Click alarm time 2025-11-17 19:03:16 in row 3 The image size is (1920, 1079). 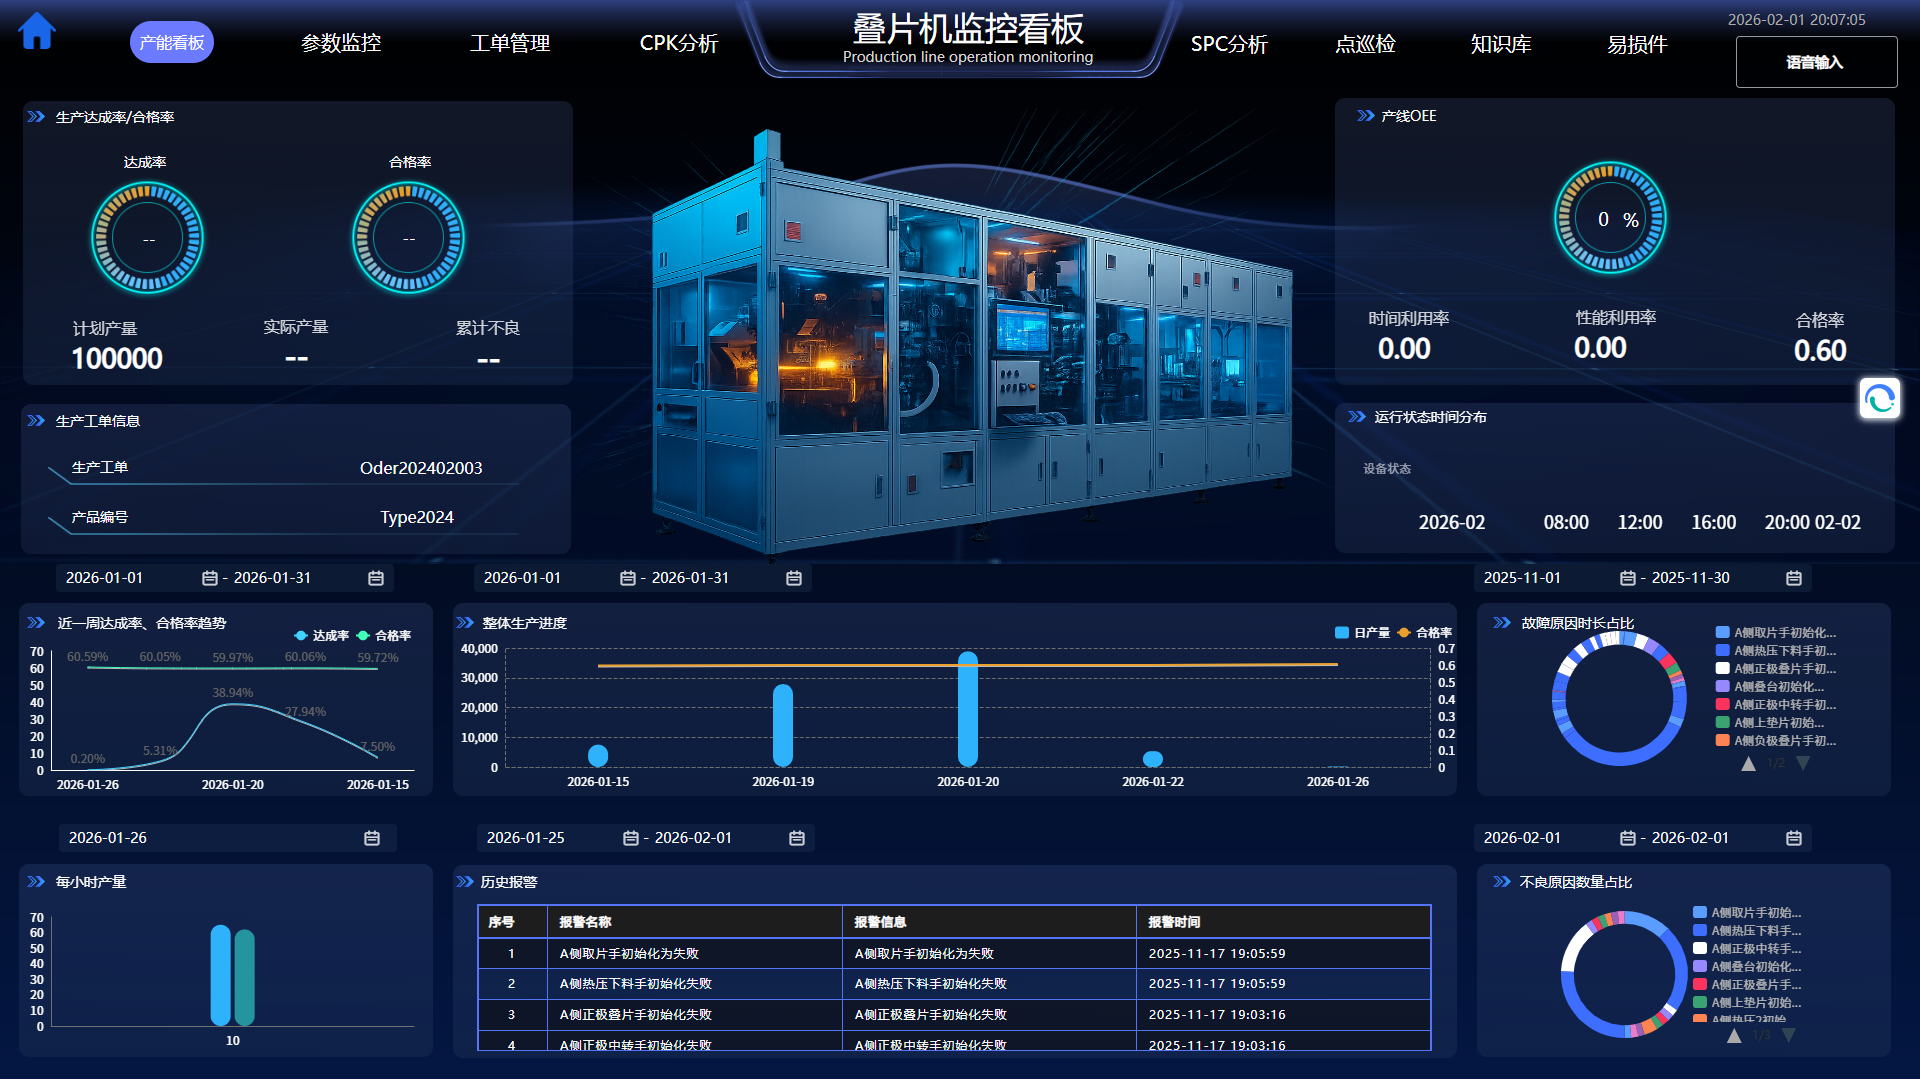tap(1217, 1015)
